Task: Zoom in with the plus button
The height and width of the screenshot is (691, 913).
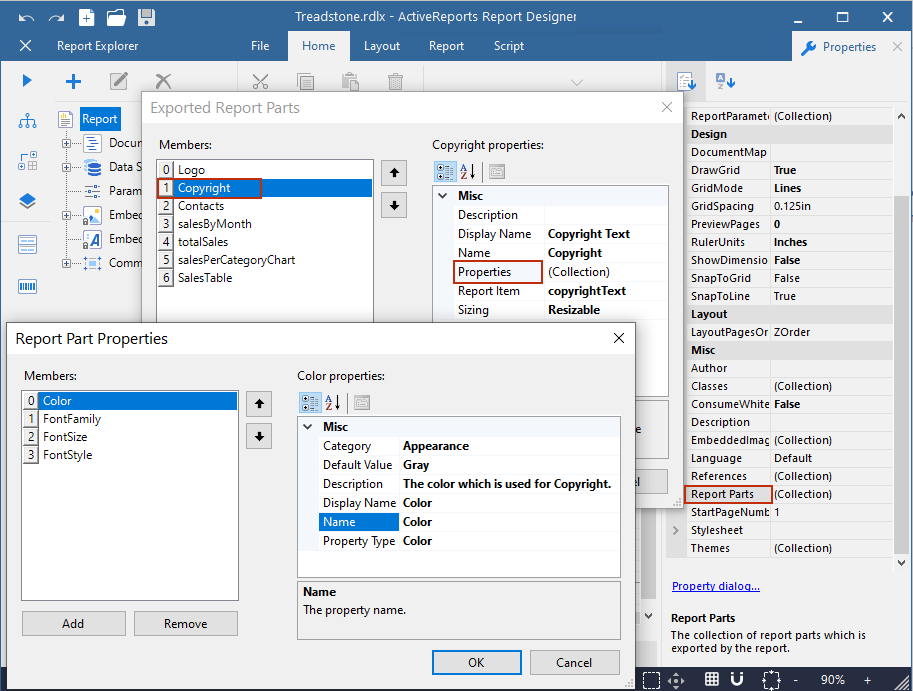Action: coord(868,680)
